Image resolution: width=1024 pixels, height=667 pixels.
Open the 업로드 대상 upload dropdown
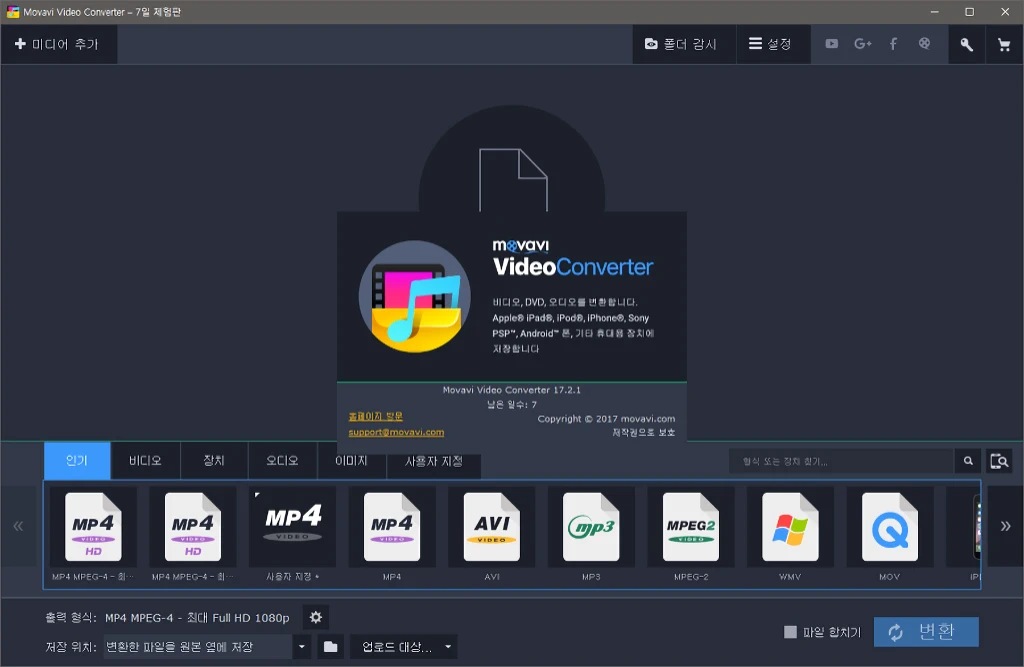(404, 647)
